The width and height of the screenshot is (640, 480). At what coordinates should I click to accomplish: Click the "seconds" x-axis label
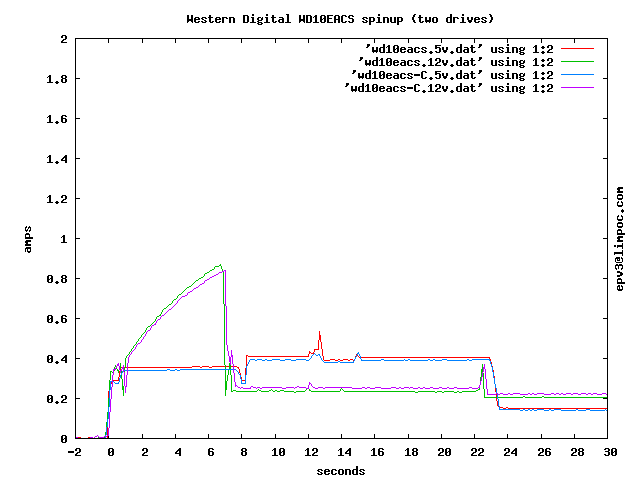(x=341, y=471)
